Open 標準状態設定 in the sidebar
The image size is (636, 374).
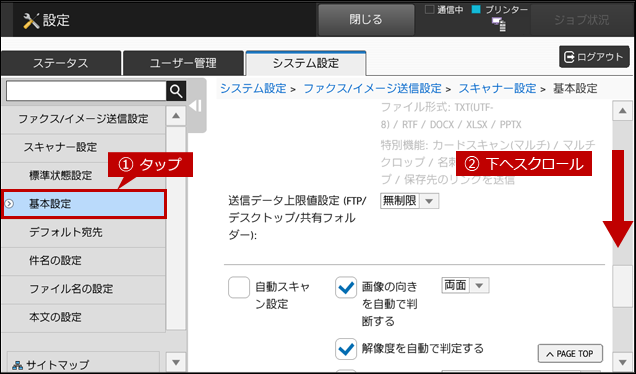click(x=83, y=176)
